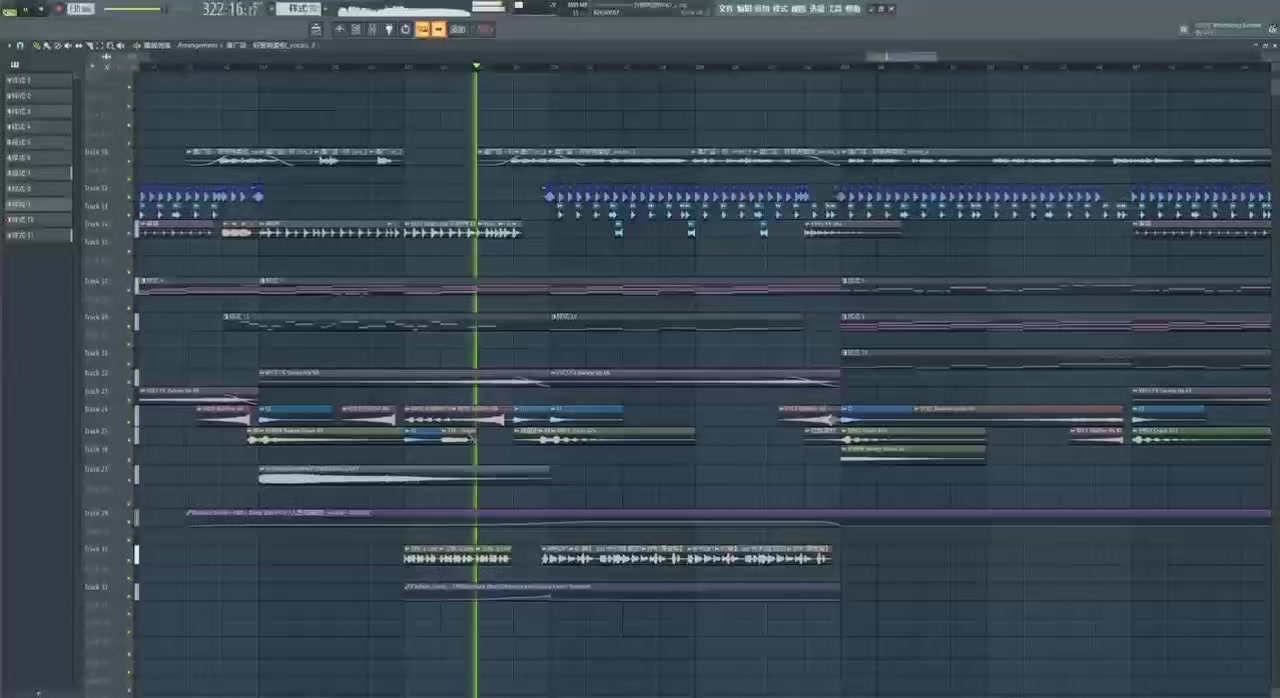This screenshot has width=1280, height=698.
Task: Select the zoom tool in playlist toolbar
Action: (x=109, y=46)
